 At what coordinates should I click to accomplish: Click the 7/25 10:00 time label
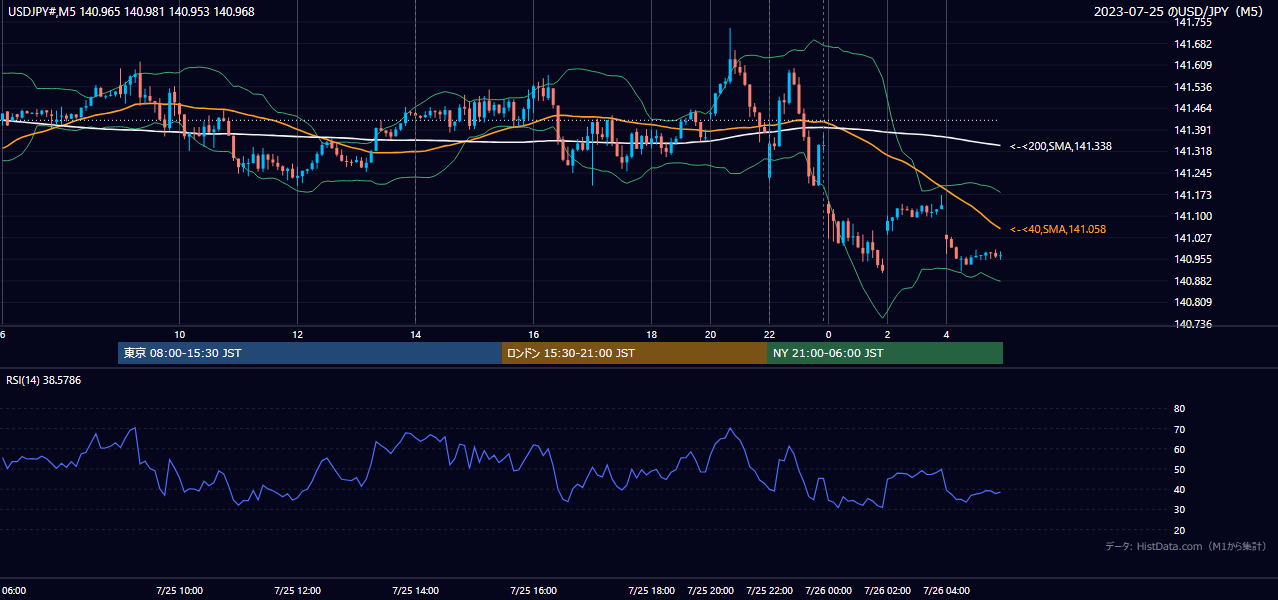(x=180, y=590)
